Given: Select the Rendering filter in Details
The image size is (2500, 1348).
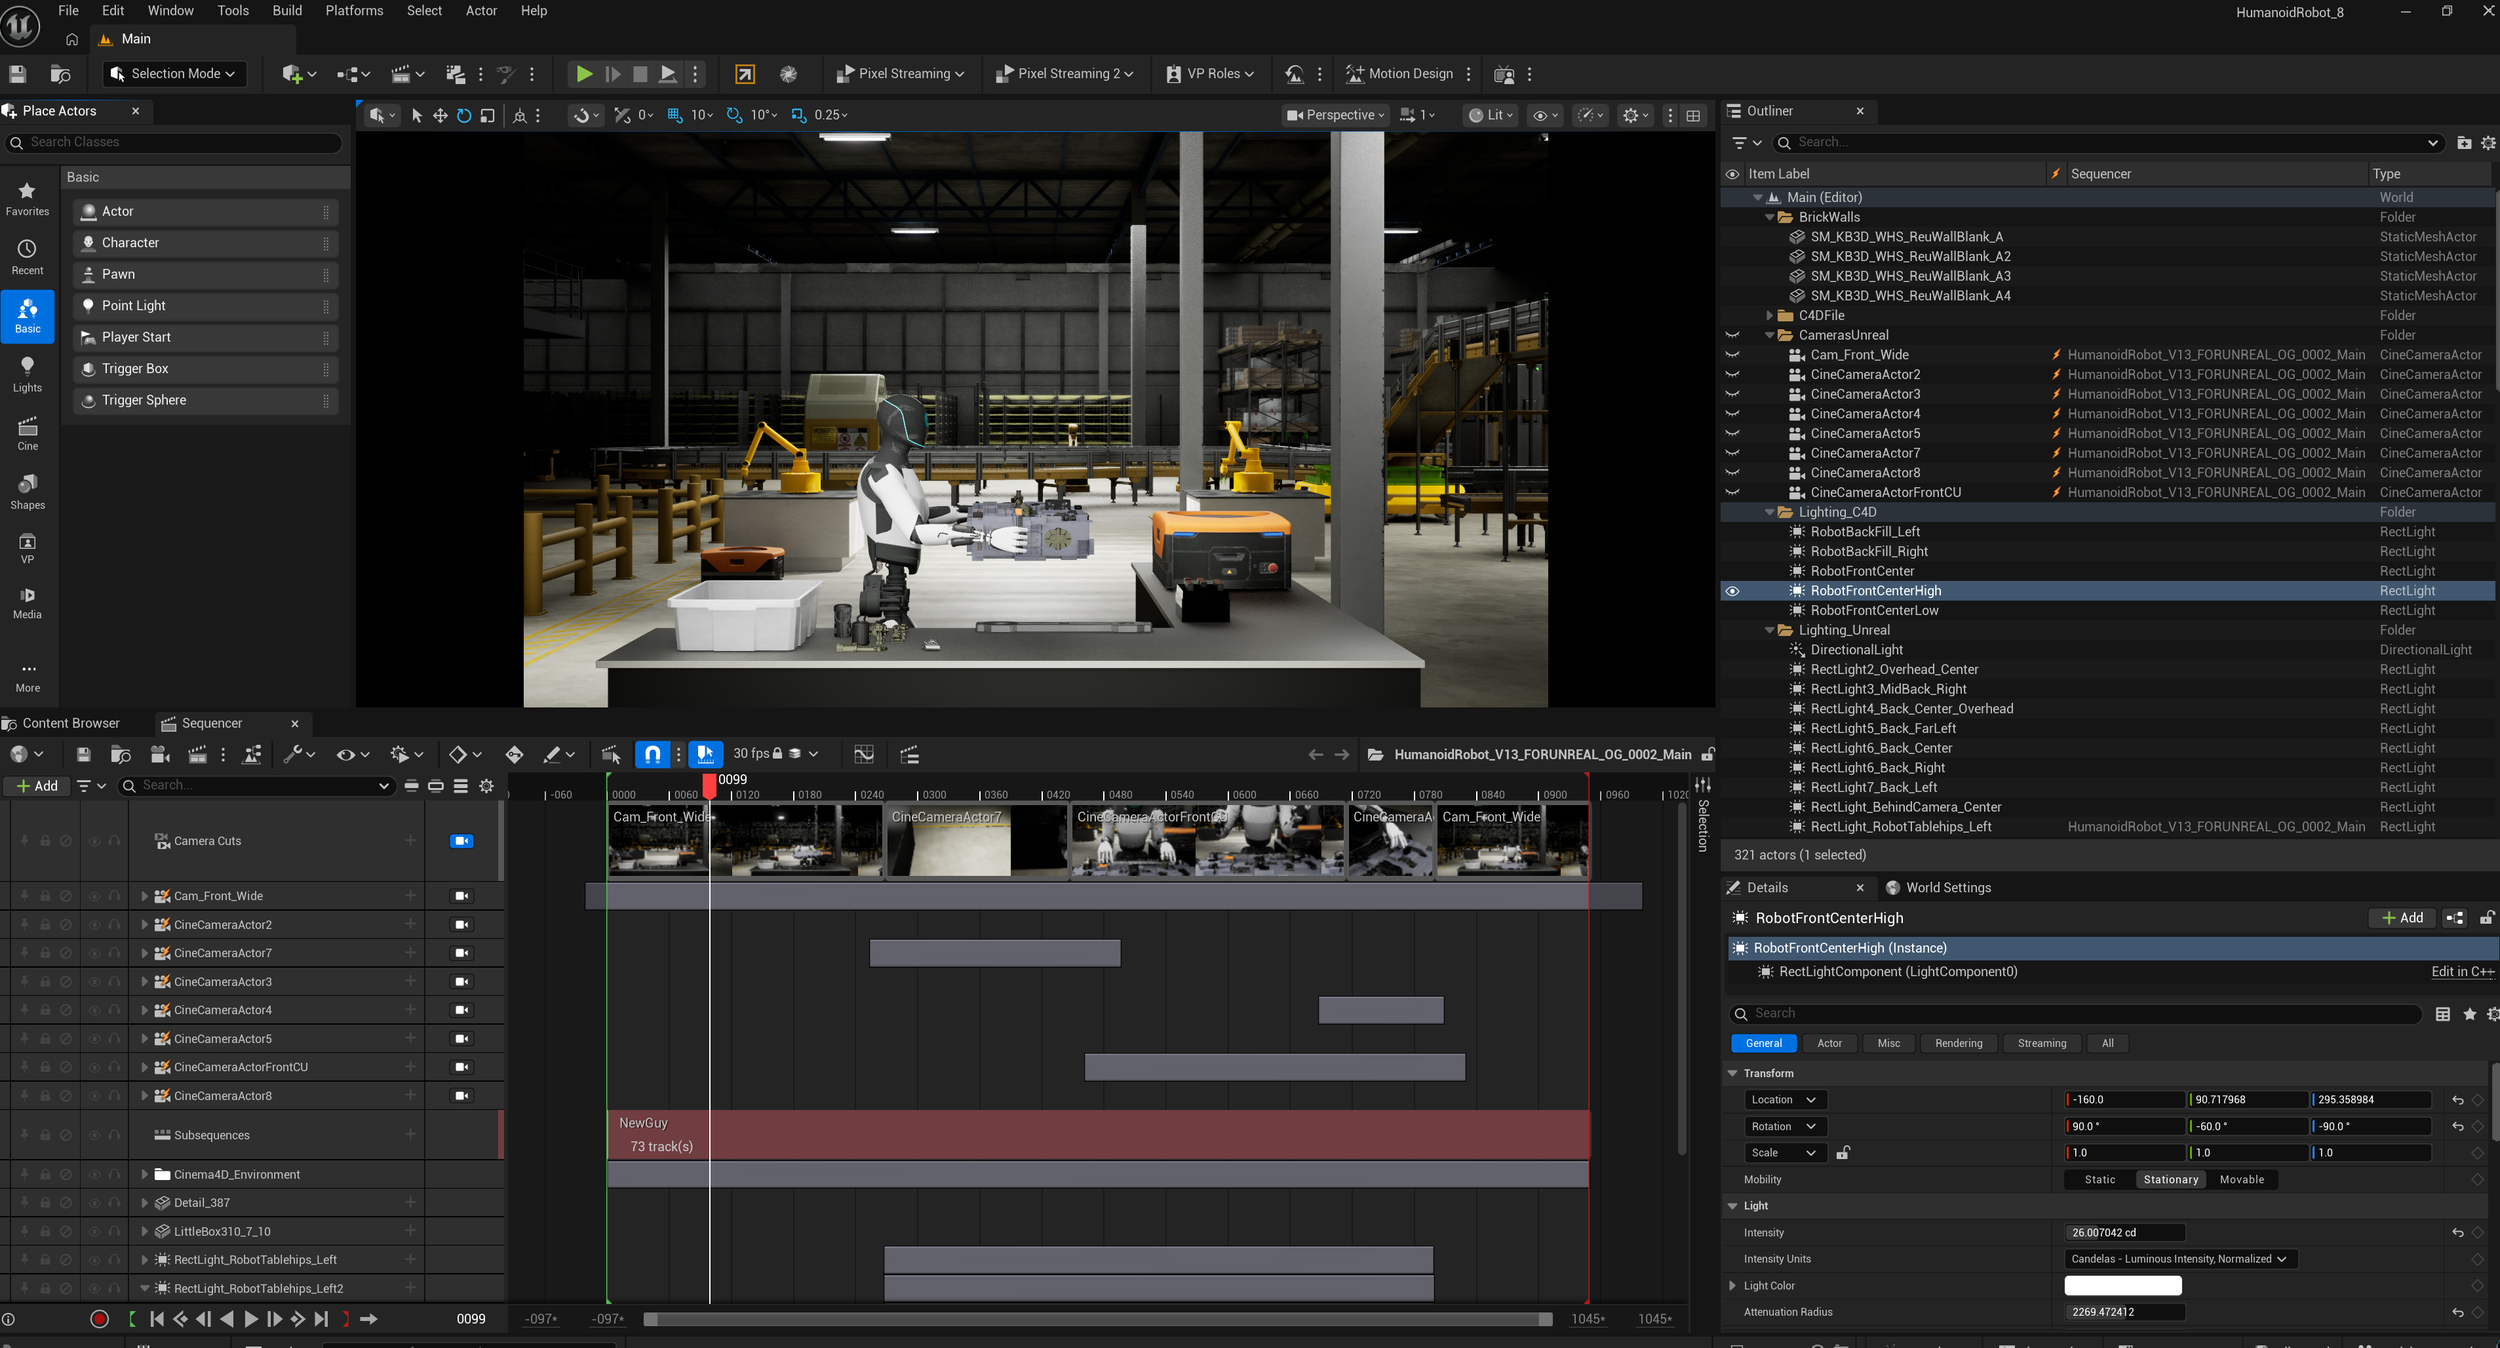Looking at the screenshot, I should click(x=1958, y=1043).
